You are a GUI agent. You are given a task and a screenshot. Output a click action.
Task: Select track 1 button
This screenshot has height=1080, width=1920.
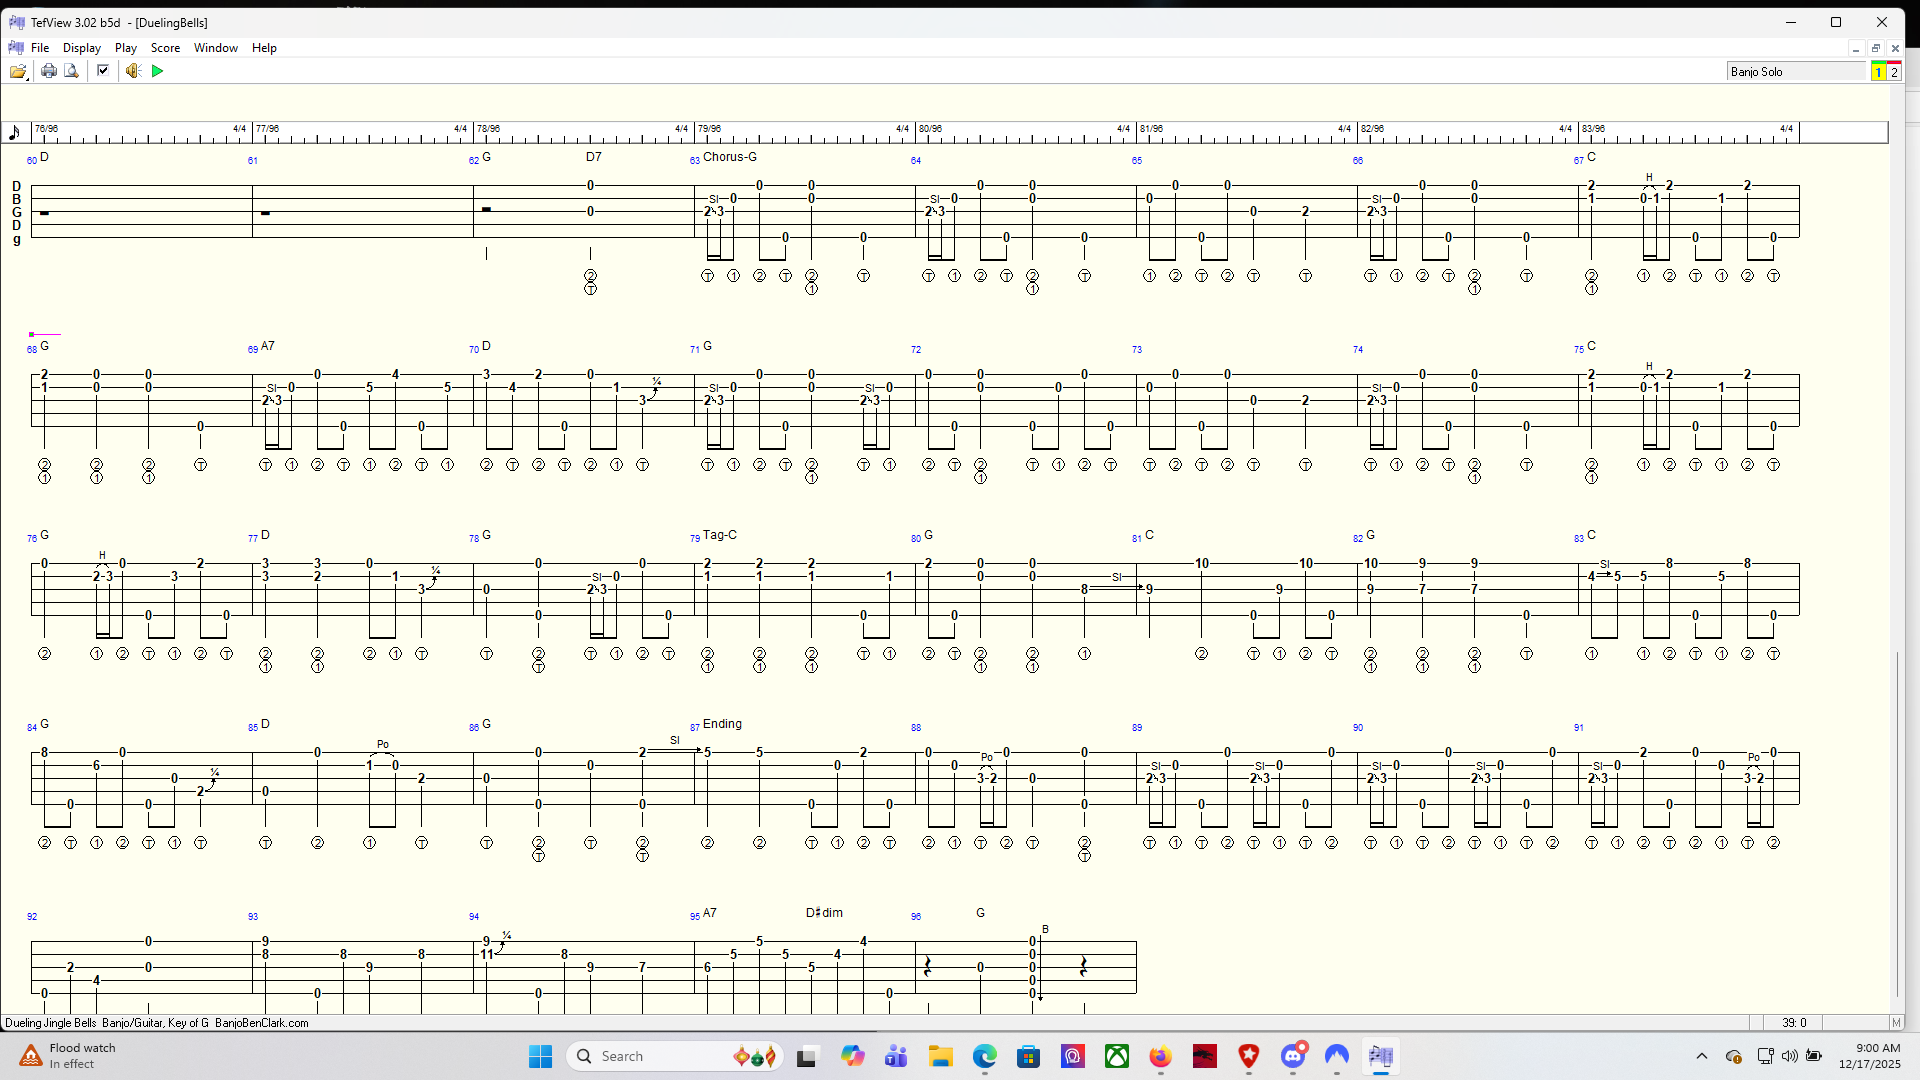point(1878,72)
